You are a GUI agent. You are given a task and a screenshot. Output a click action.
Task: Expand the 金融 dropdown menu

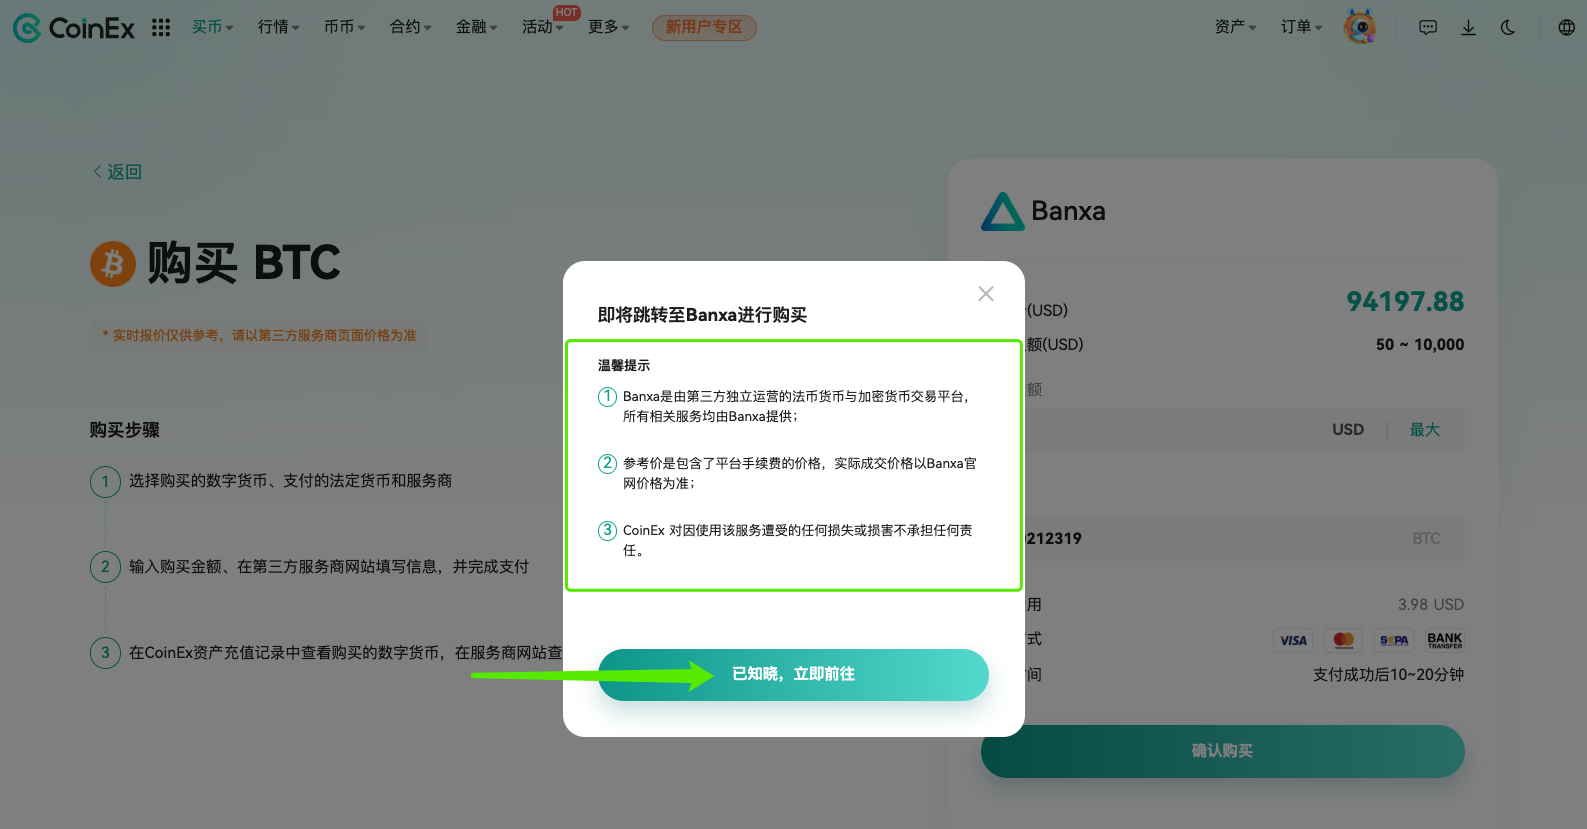[x=477, y=27]
